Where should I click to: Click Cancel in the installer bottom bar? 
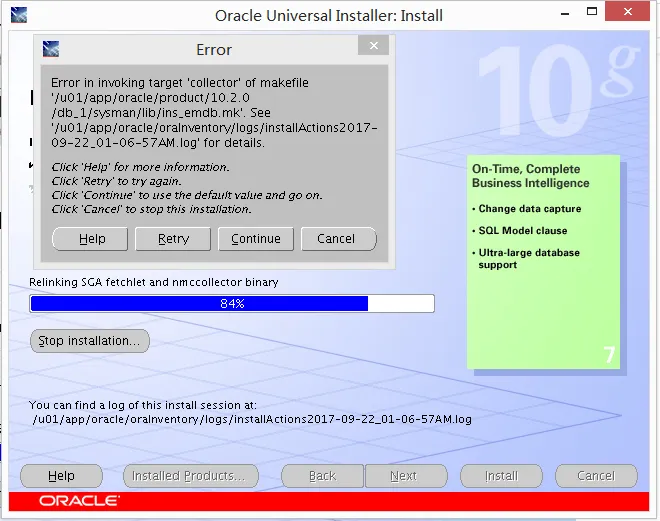point(596,476)
